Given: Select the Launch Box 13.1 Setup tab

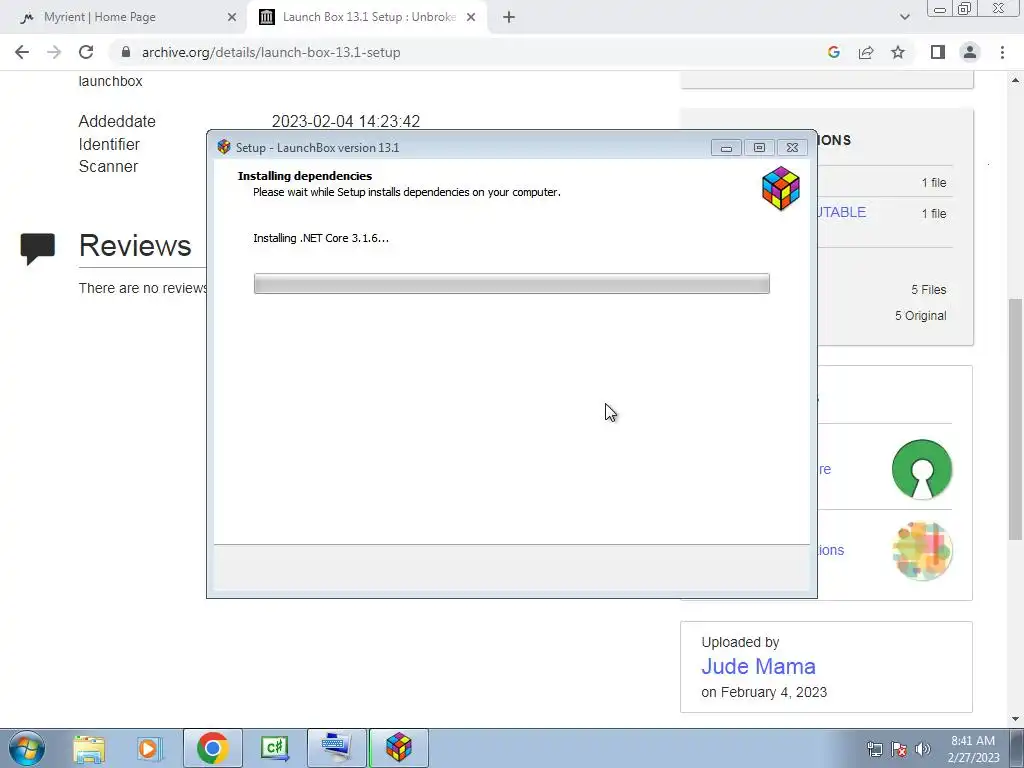Looking at the screenshot, I should coord(369,17).
